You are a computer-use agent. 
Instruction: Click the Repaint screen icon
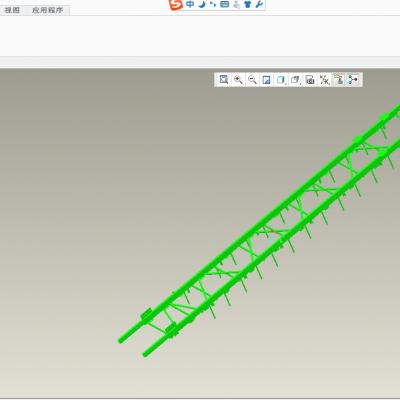[266, 80]
